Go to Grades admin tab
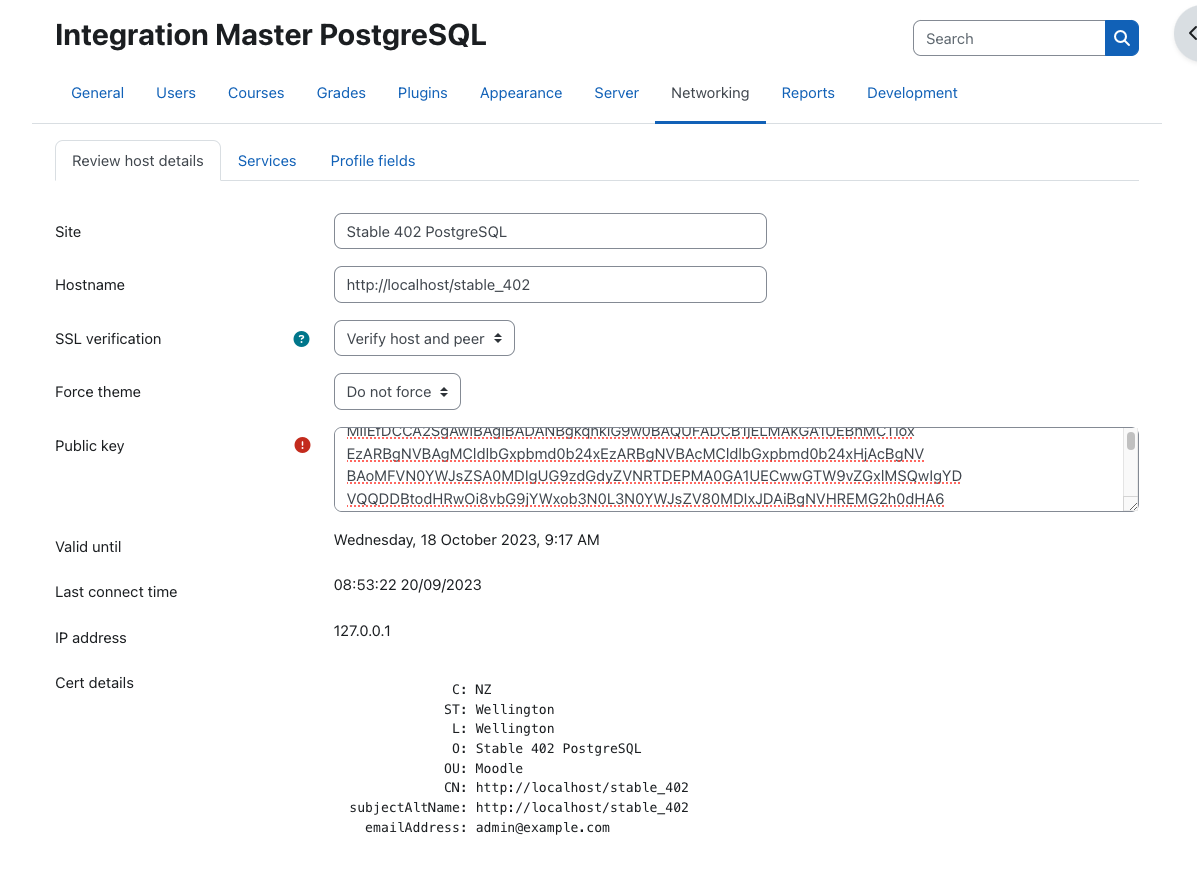 341,93
